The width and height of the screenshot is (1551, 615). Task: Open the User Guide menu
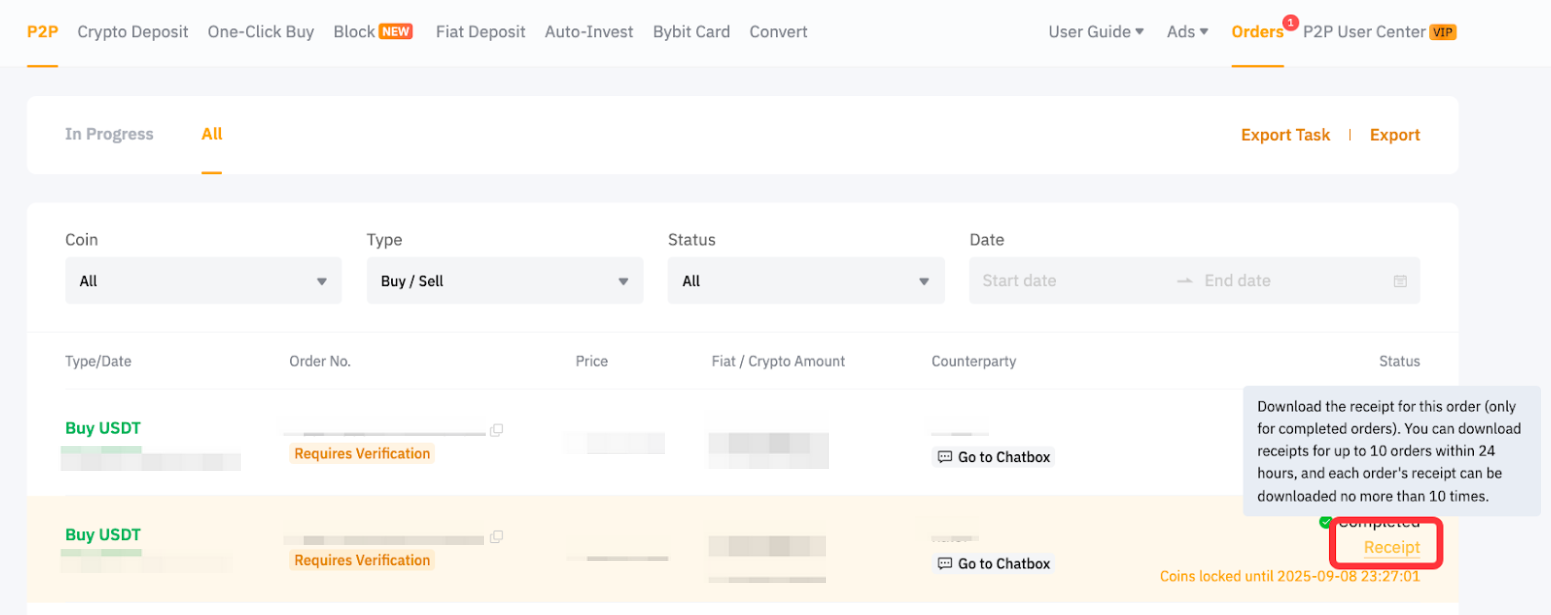pyautogui.click(x=1096, y=32)
